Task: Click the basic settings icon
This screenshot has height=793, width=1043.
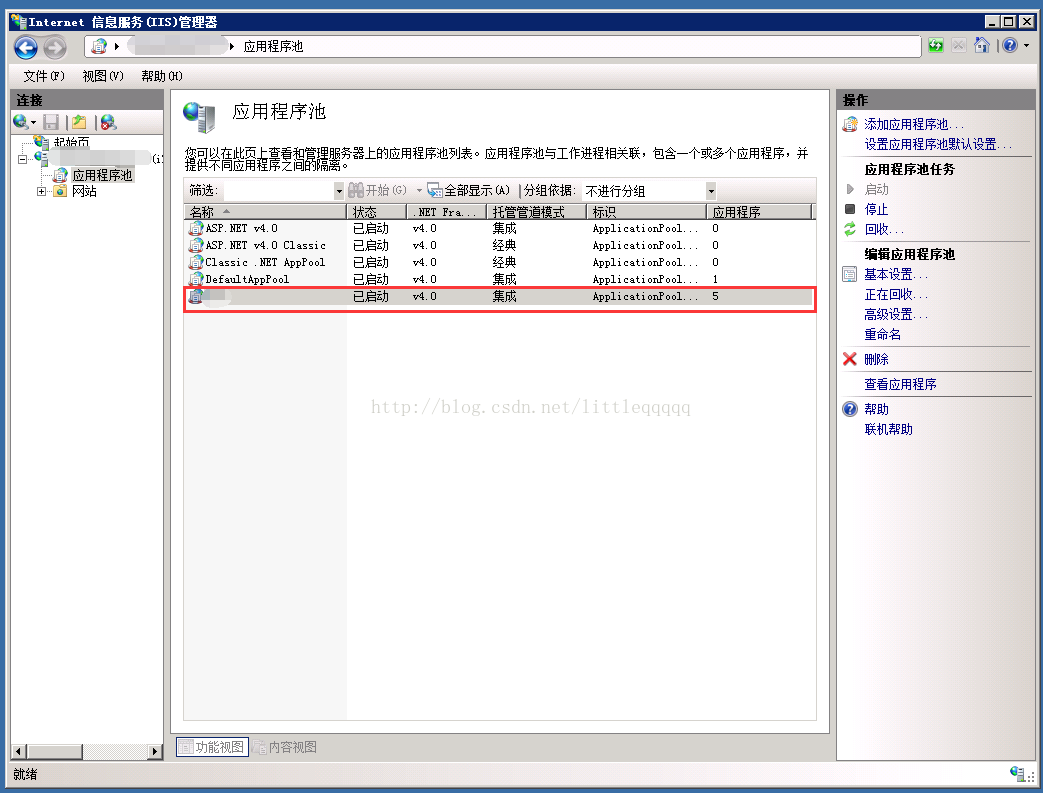Action: tap(850, 274)
